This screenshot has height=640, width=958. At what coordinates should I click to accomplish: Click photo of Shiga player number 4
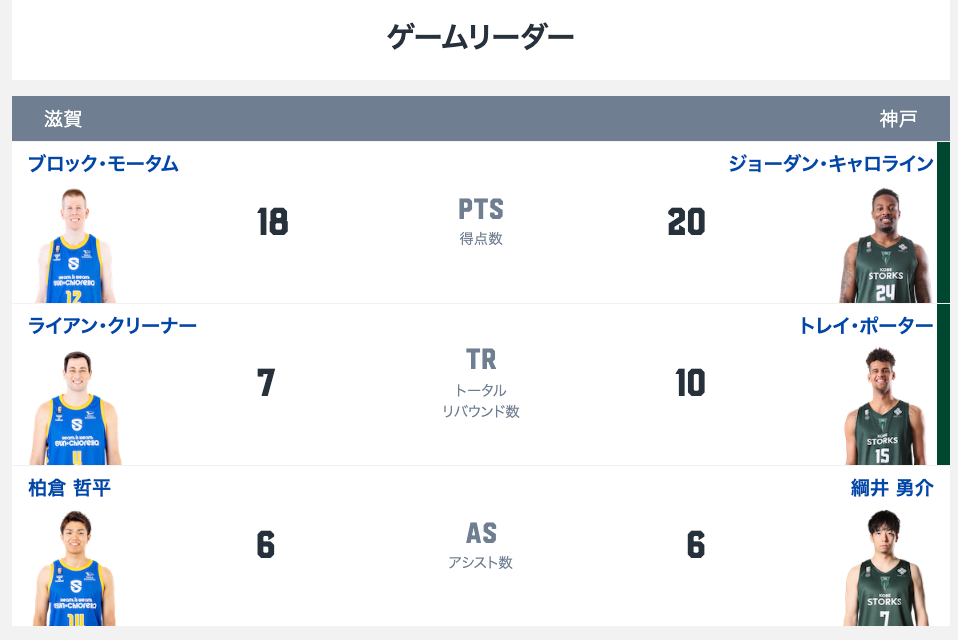point(76,408)
